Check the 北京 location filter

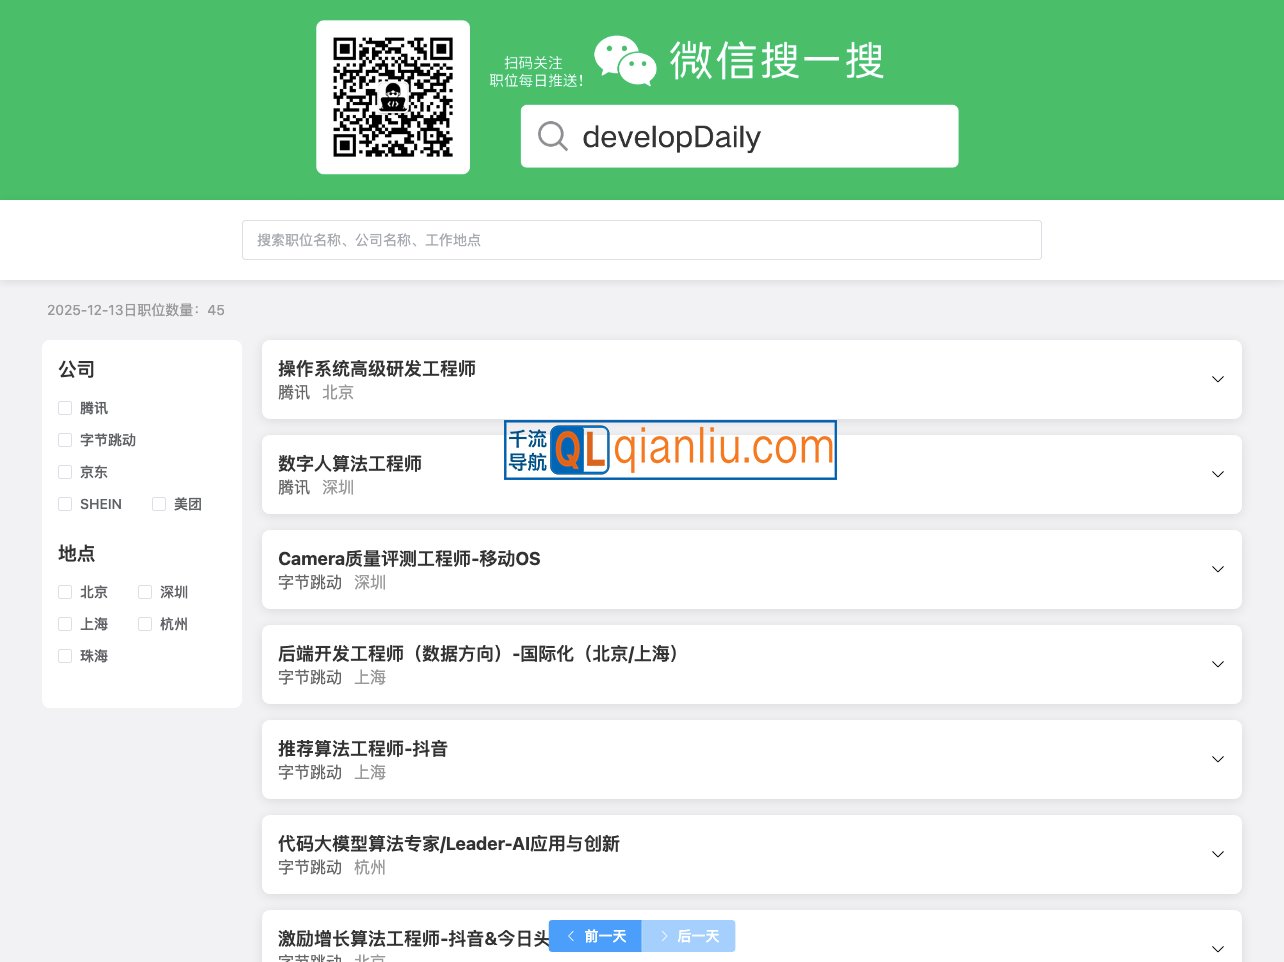65,591
